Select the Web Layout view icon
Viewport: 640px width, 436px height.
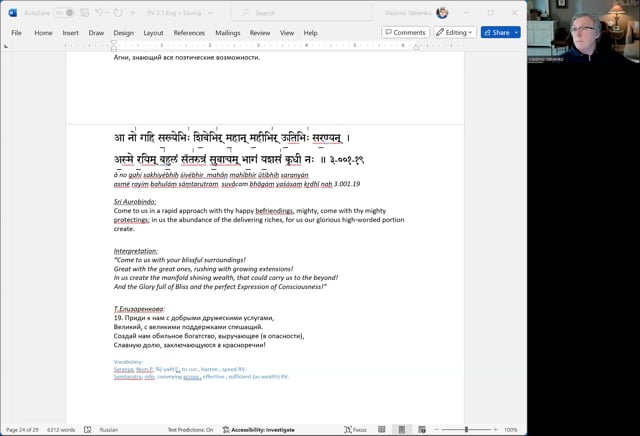coord(422,429)
